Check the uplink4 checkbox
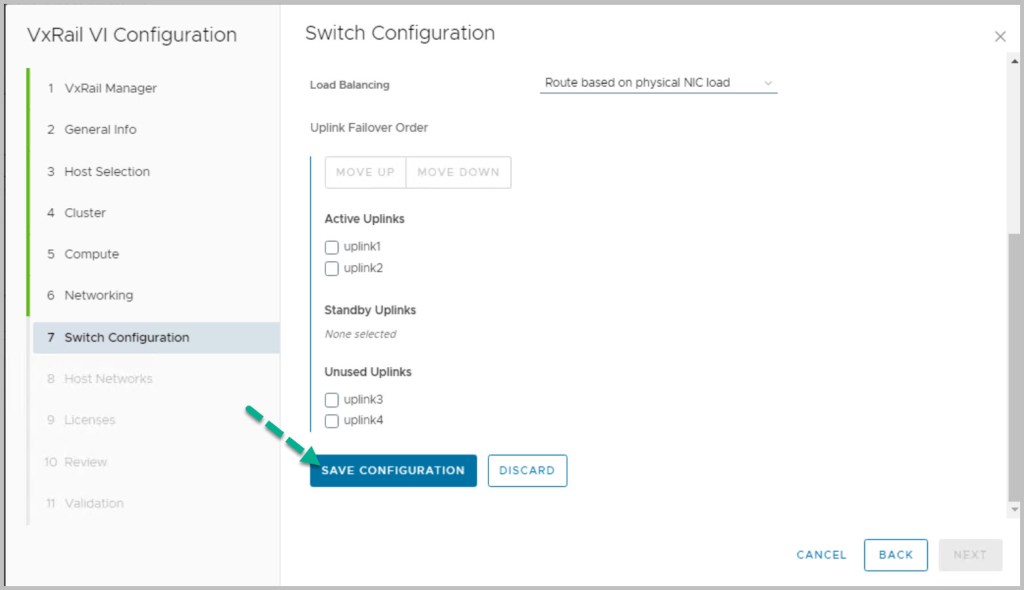 click(332, 421)
